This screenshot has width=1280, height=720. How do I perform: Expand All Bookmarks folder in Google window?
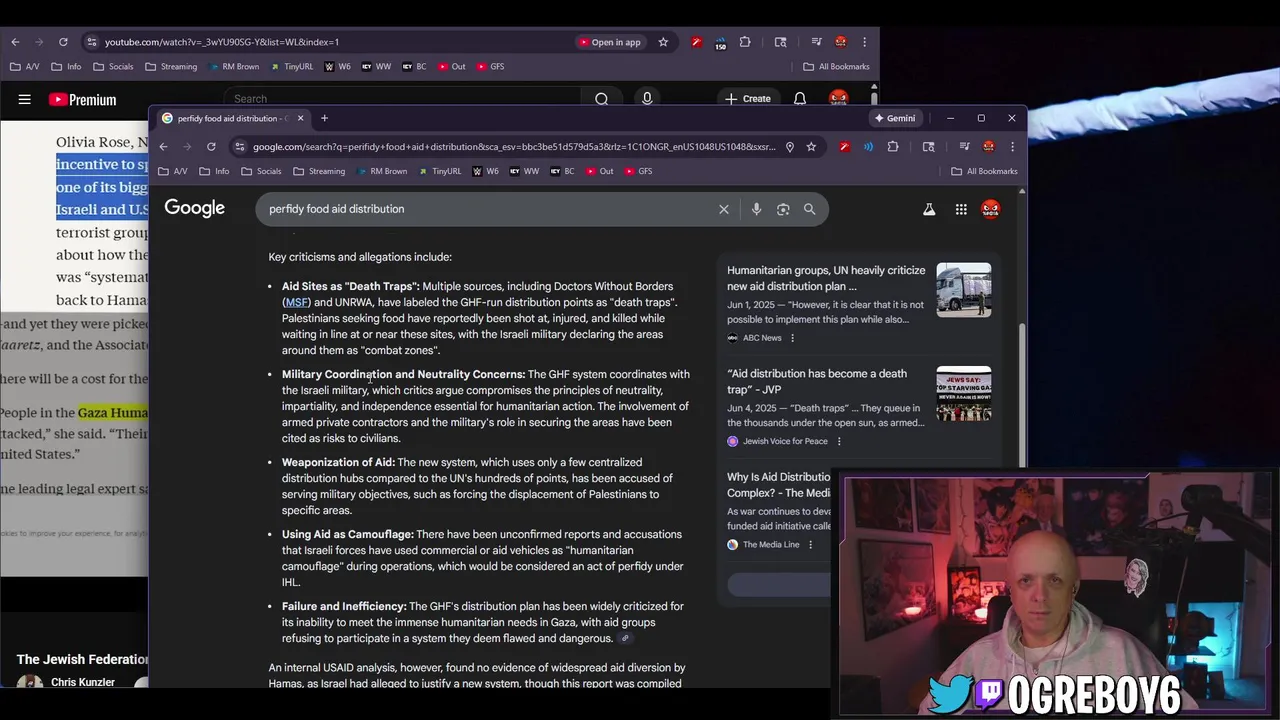click(x=984, y=171)
